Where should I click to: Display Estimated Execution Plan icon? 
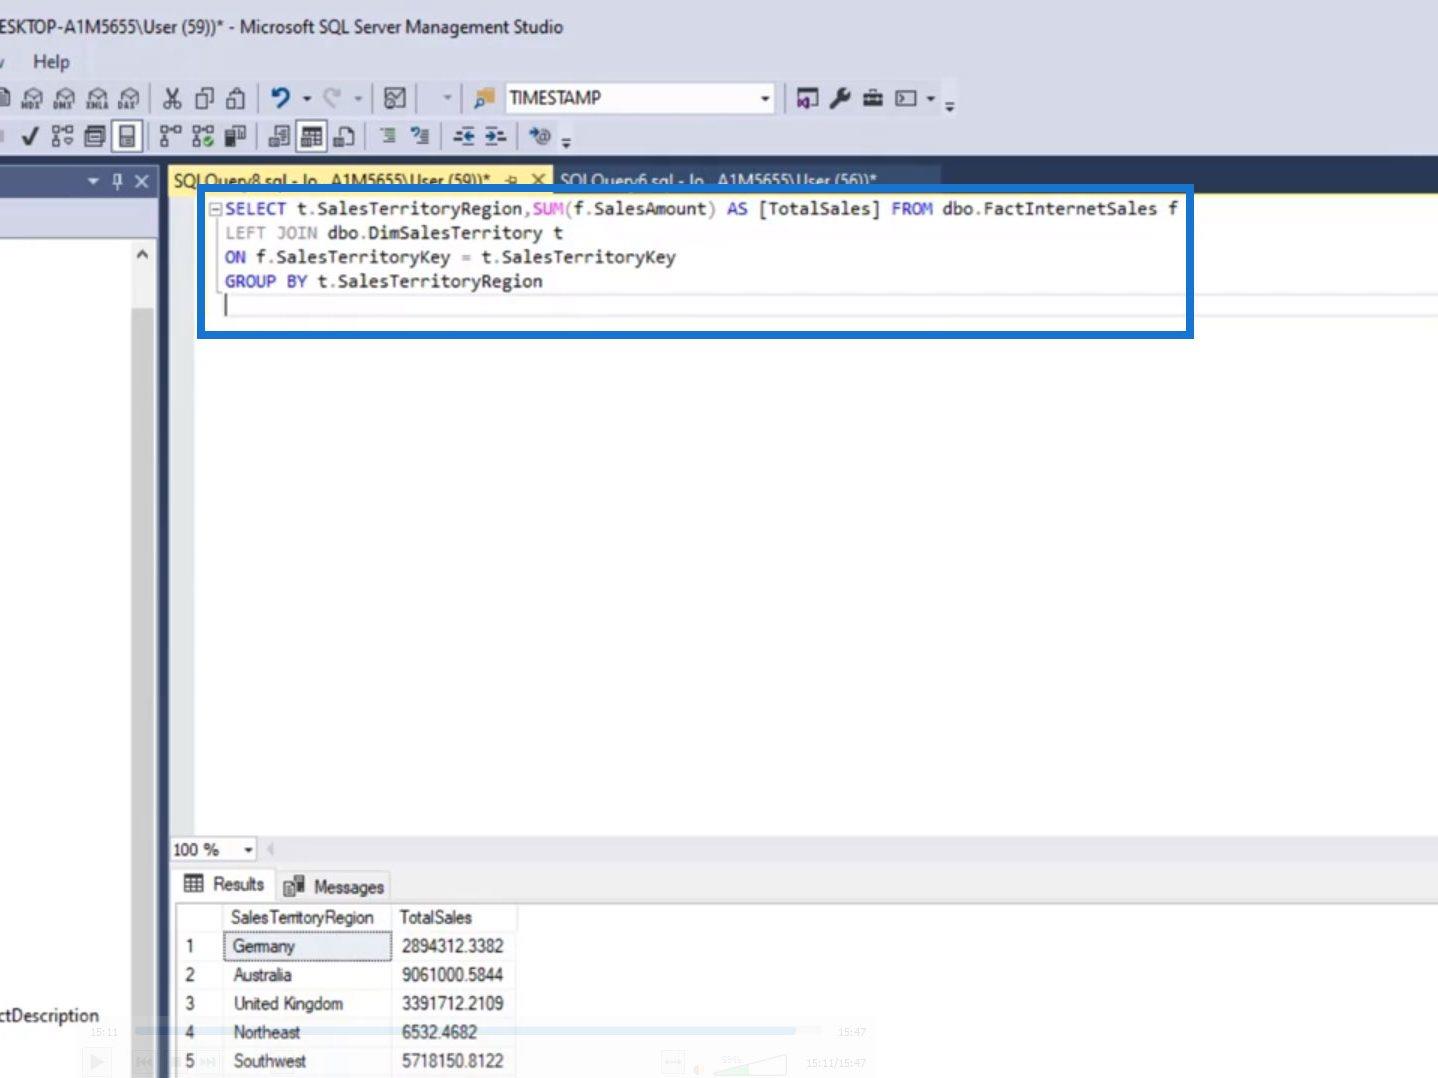click(x=62, y=136)
